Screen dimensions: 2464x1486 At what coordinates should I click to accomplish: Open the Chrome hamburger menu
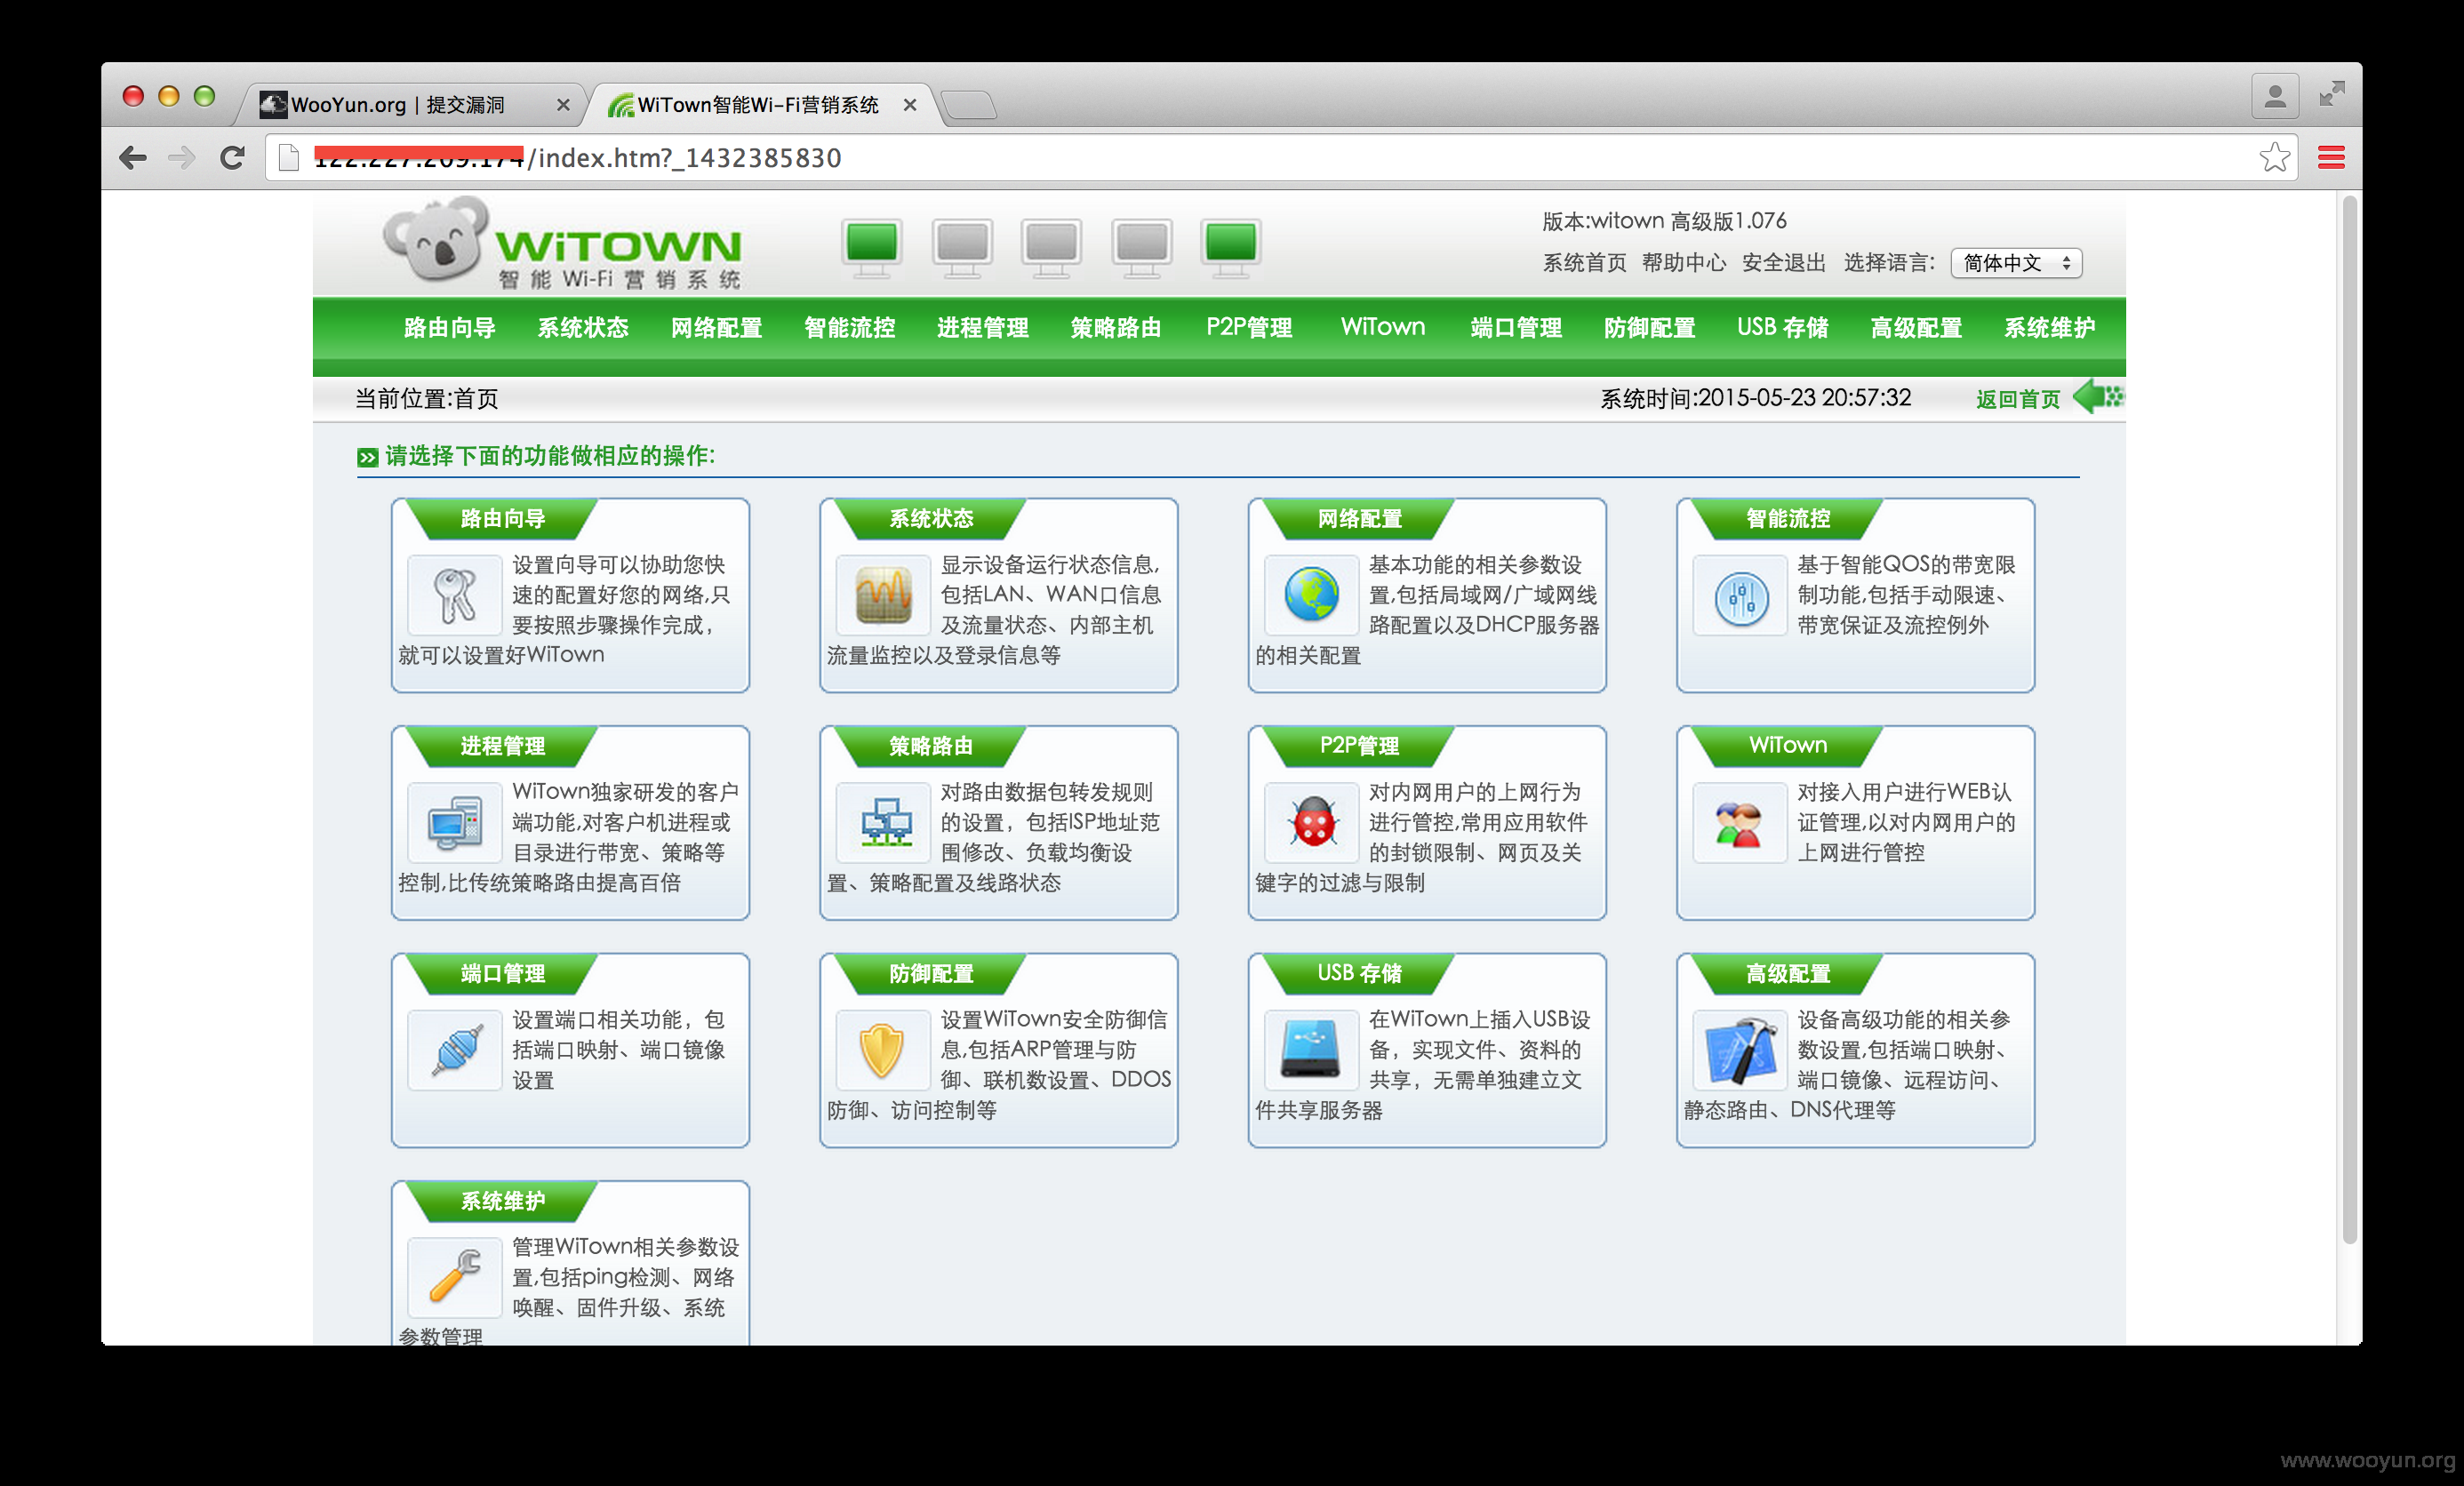click(x=2331, y=158)
